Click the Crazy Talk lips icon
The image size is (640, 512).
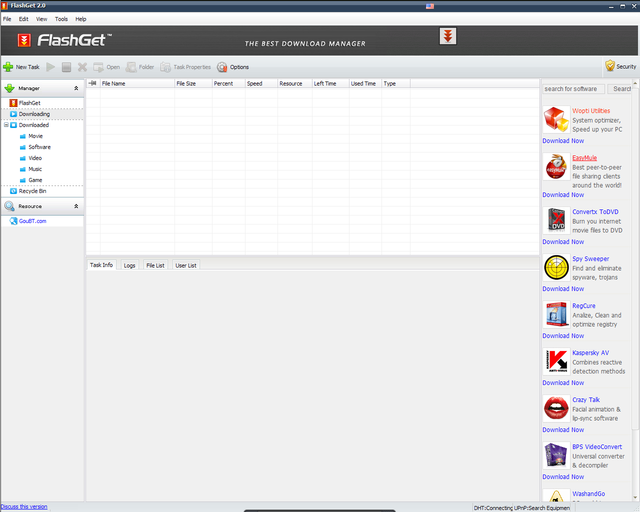tap(556, 408)
